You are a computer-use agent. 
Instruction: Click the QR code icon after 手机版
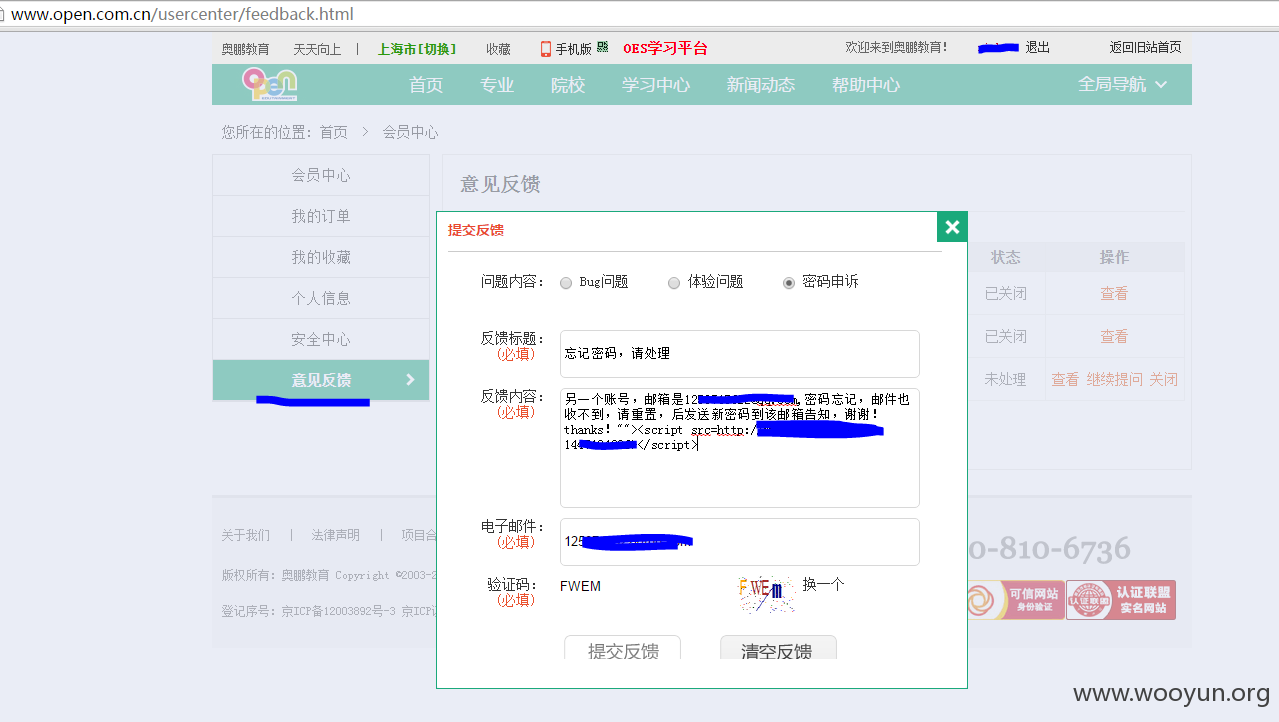click(603, 47)
